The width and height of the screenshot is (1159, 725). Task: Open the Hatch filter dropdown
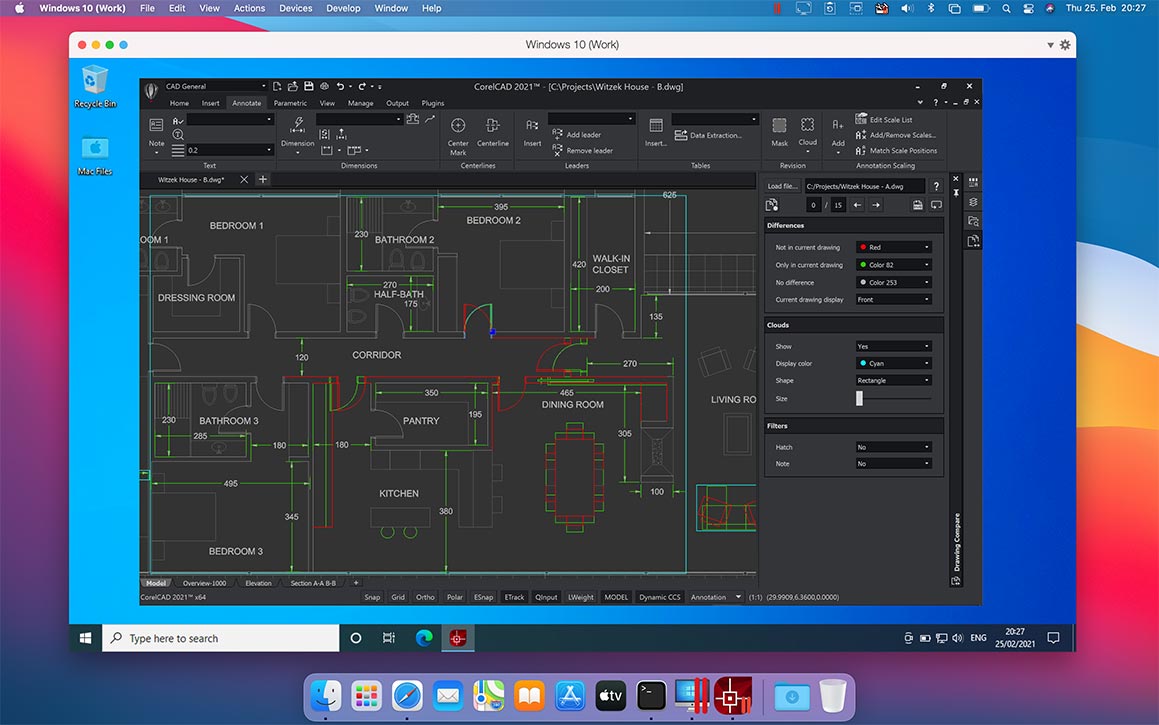[893, 447]
